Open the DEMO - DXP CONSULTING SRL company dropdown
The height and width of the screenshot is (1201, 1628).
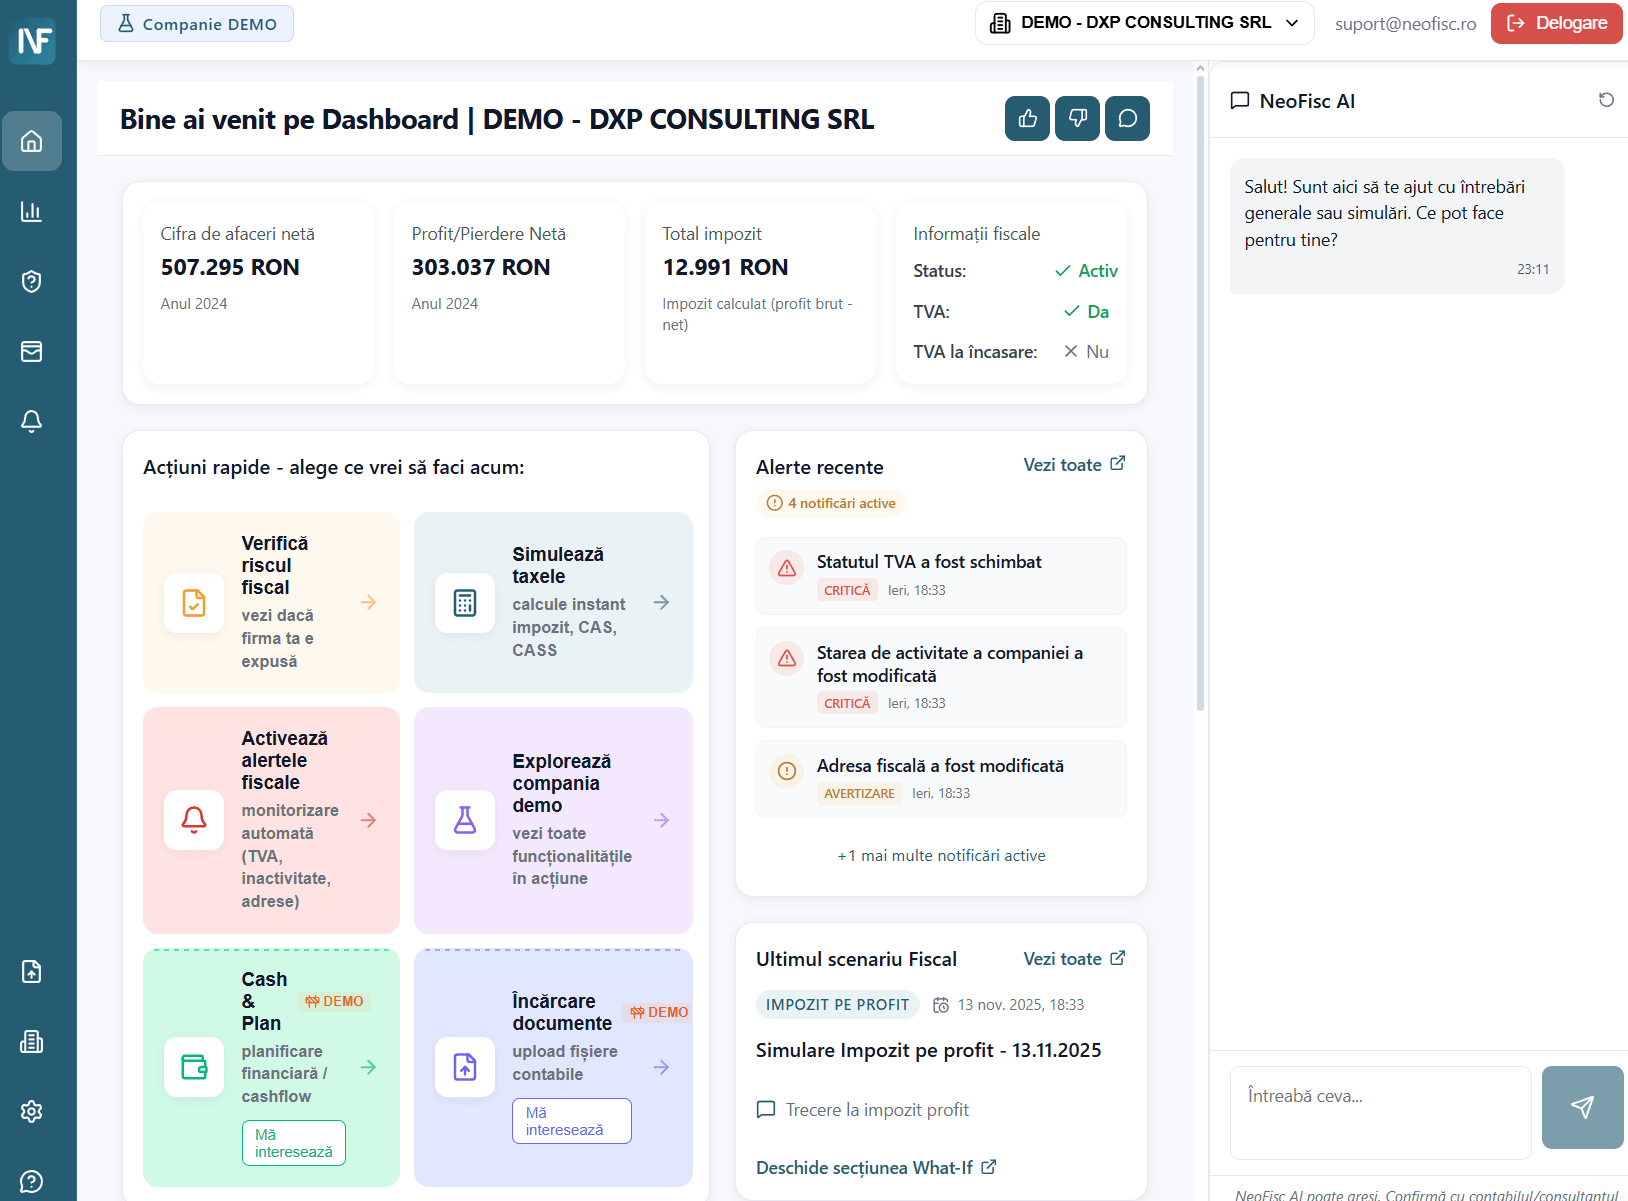click(1144, 22)
